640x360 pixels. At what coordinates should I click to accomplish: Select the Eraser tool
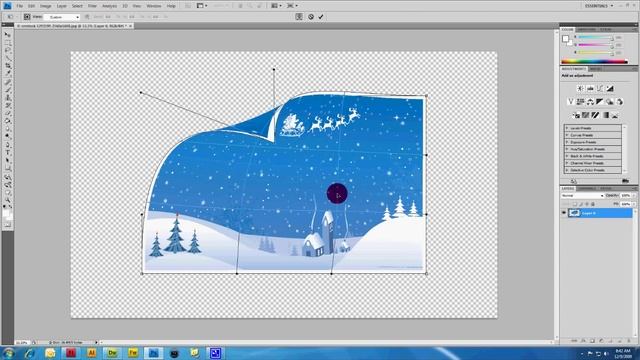click(x=7, y=113)
